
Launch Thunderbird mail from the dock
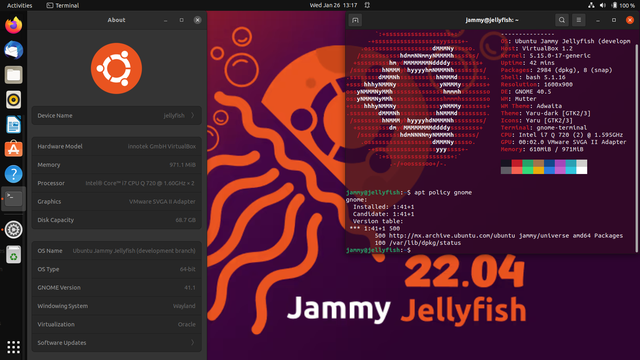tap(13, 50)
